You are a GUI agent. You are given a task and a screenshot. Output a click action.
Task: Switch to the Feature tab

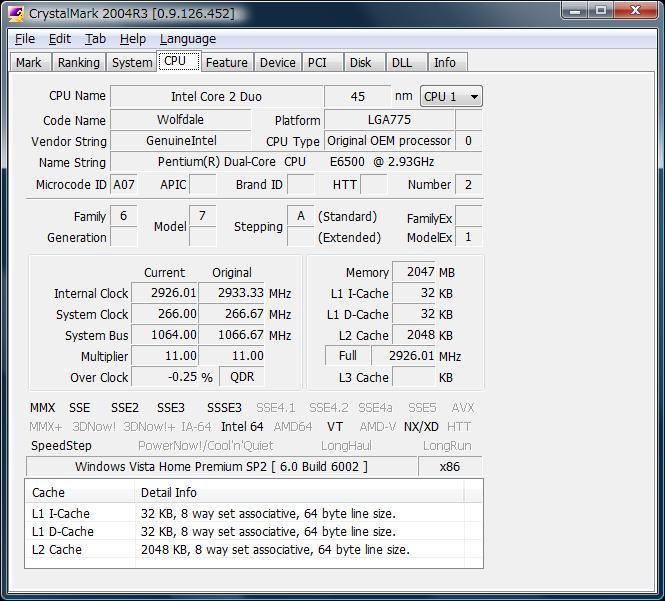[227, 62]
